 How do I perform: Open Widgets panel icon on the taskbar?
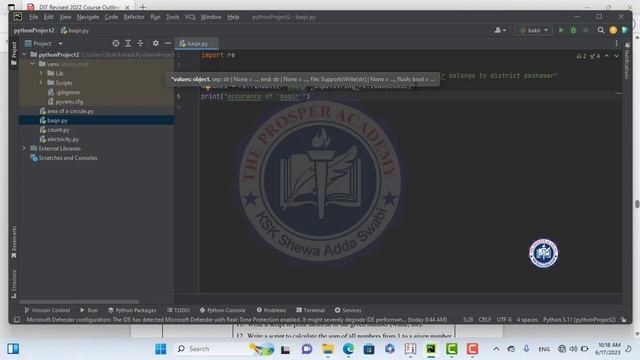click(x=13, y=349)
